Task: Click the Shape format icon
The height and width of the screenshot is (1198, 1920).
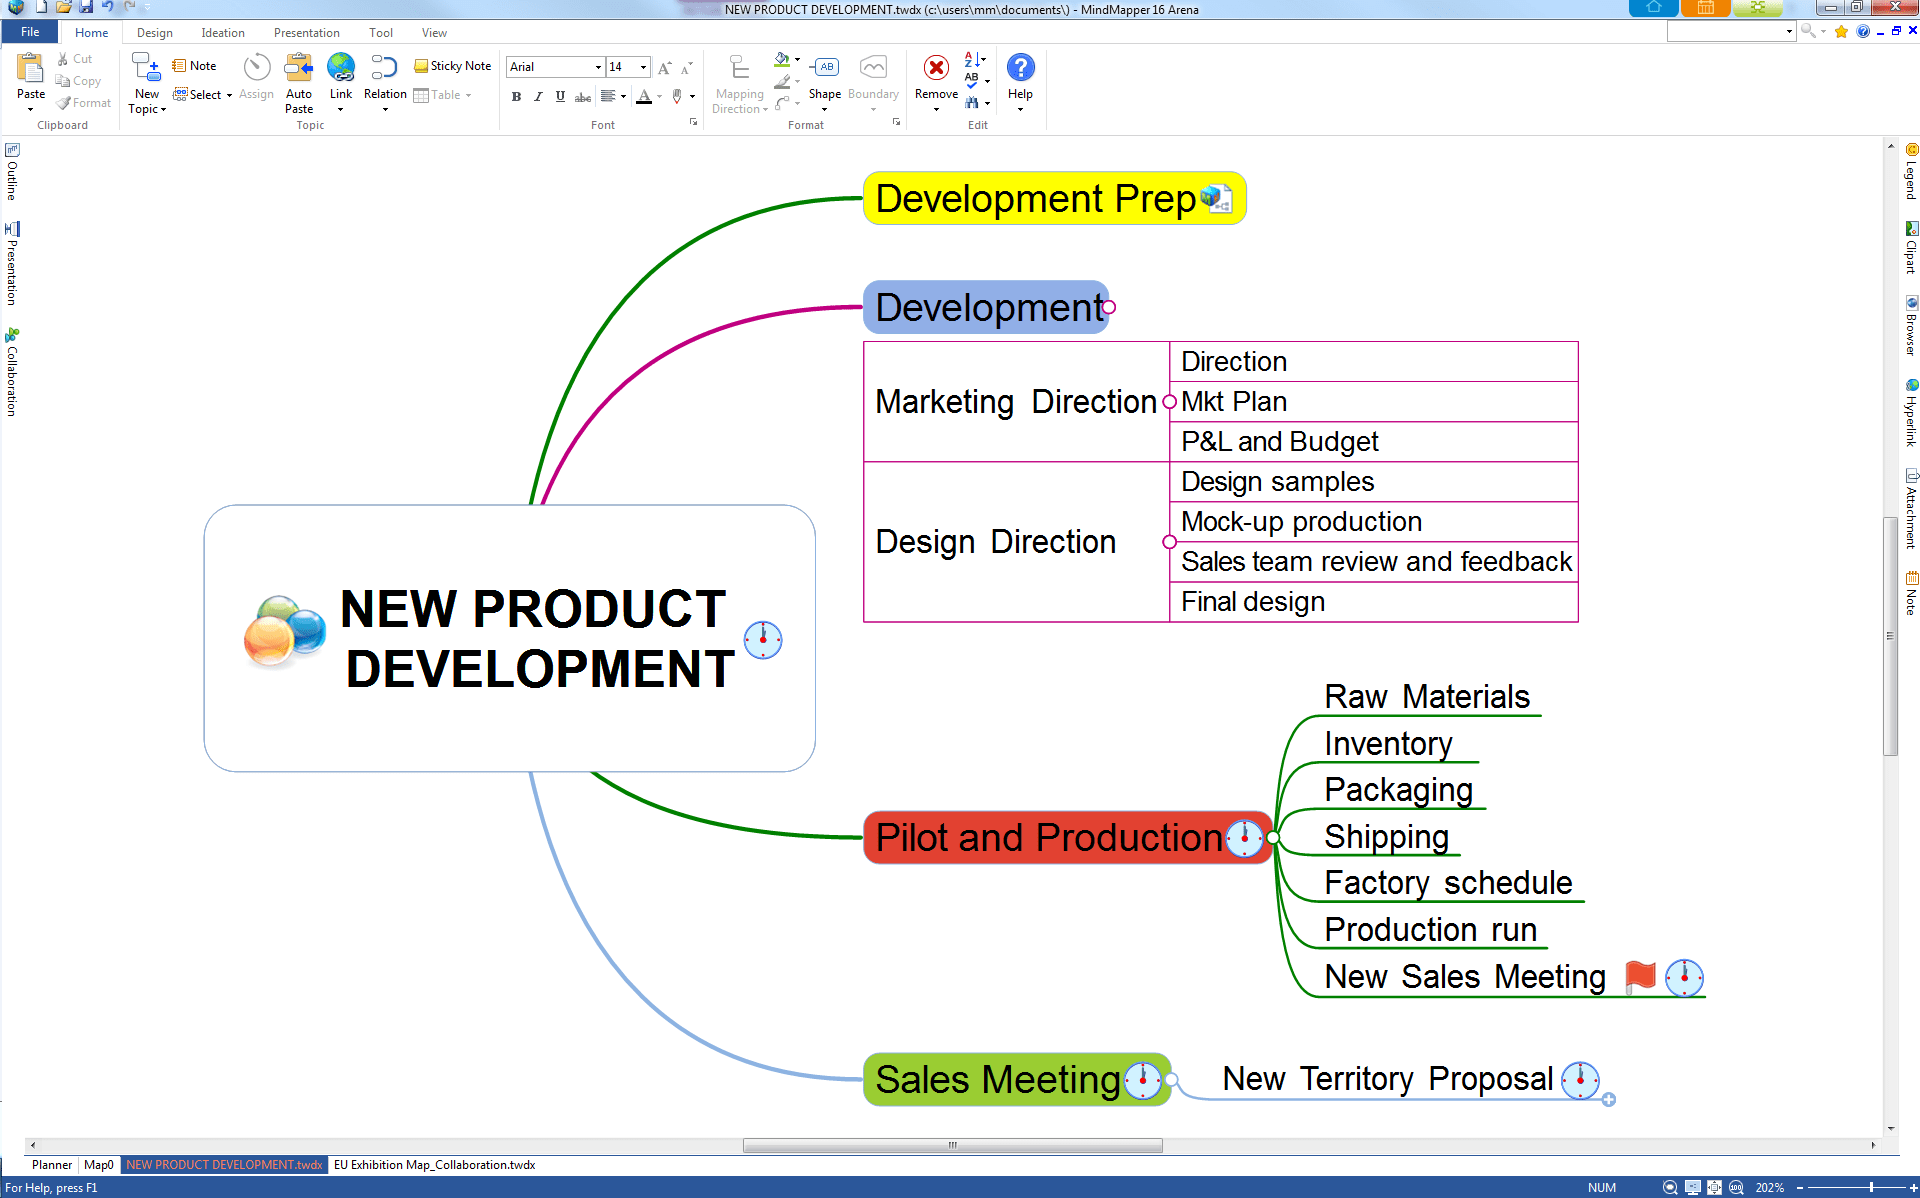Action: tap(825, 69)
